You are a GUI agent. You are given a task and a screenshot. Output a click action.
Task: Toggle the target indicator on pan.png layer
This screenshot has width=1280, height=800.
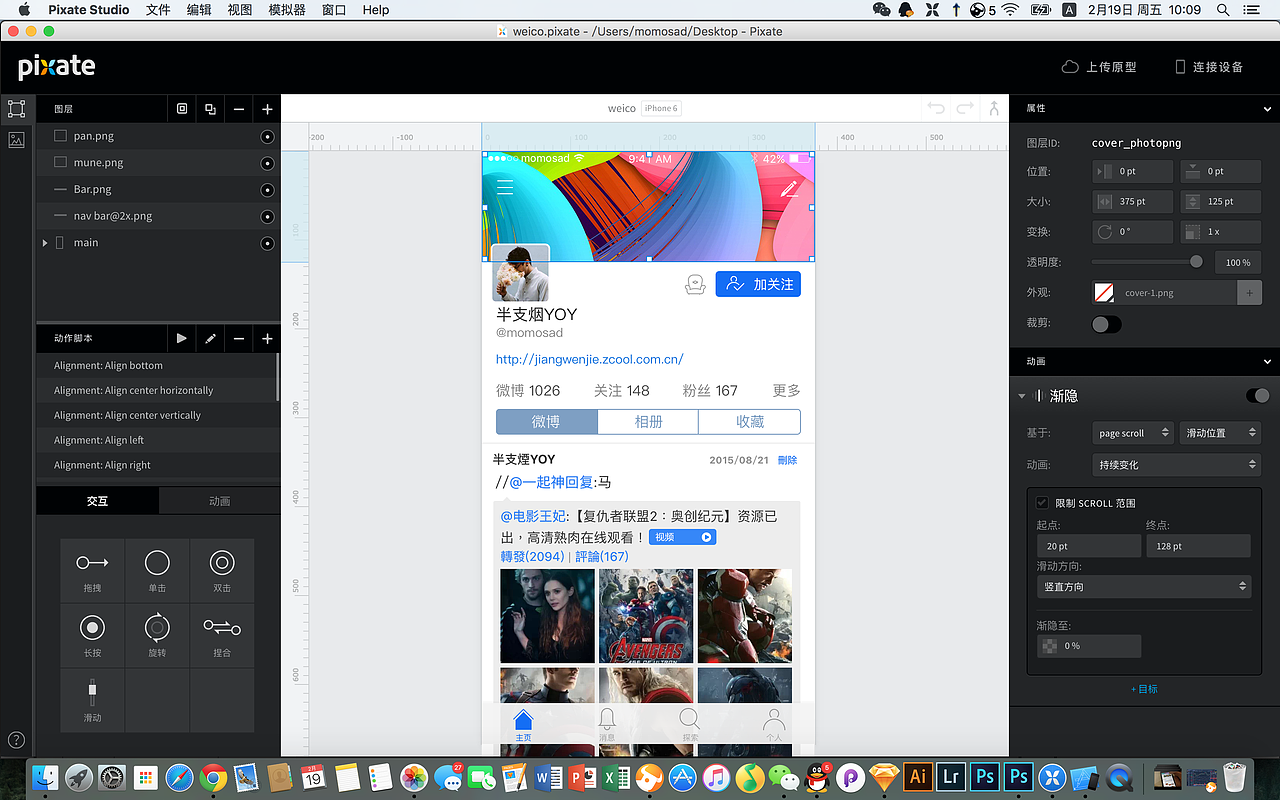266,135
